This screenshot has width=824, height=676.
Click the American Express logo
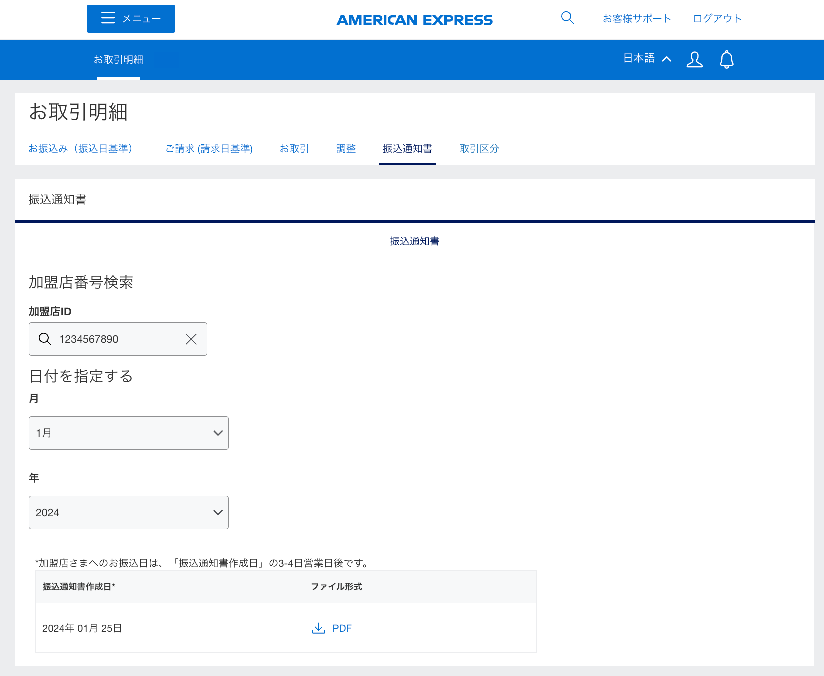point(414,19)
